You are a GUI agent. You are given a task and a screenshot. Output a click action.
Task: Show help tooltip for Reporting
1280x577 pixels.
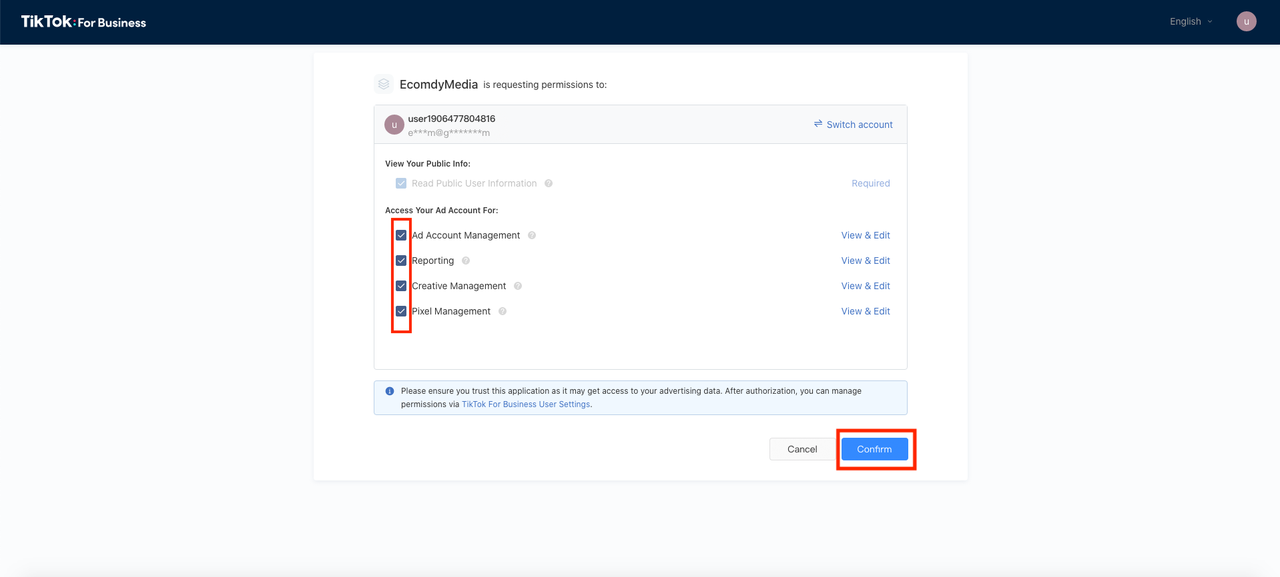click(466, 260)
